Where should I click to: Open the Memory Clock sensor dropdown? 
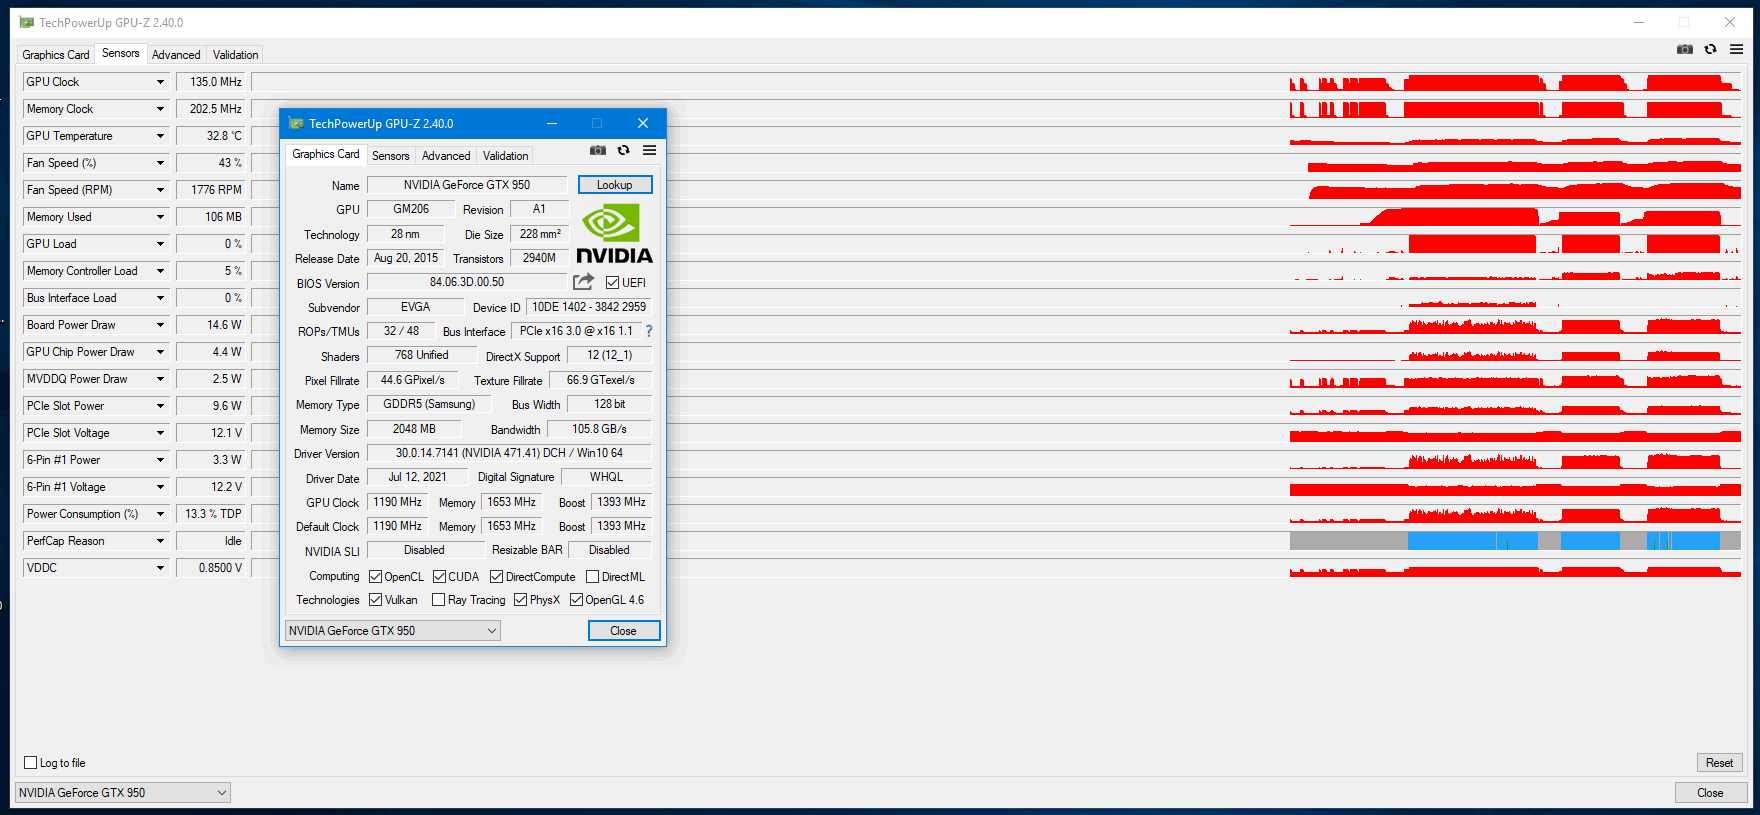(160, 109)
